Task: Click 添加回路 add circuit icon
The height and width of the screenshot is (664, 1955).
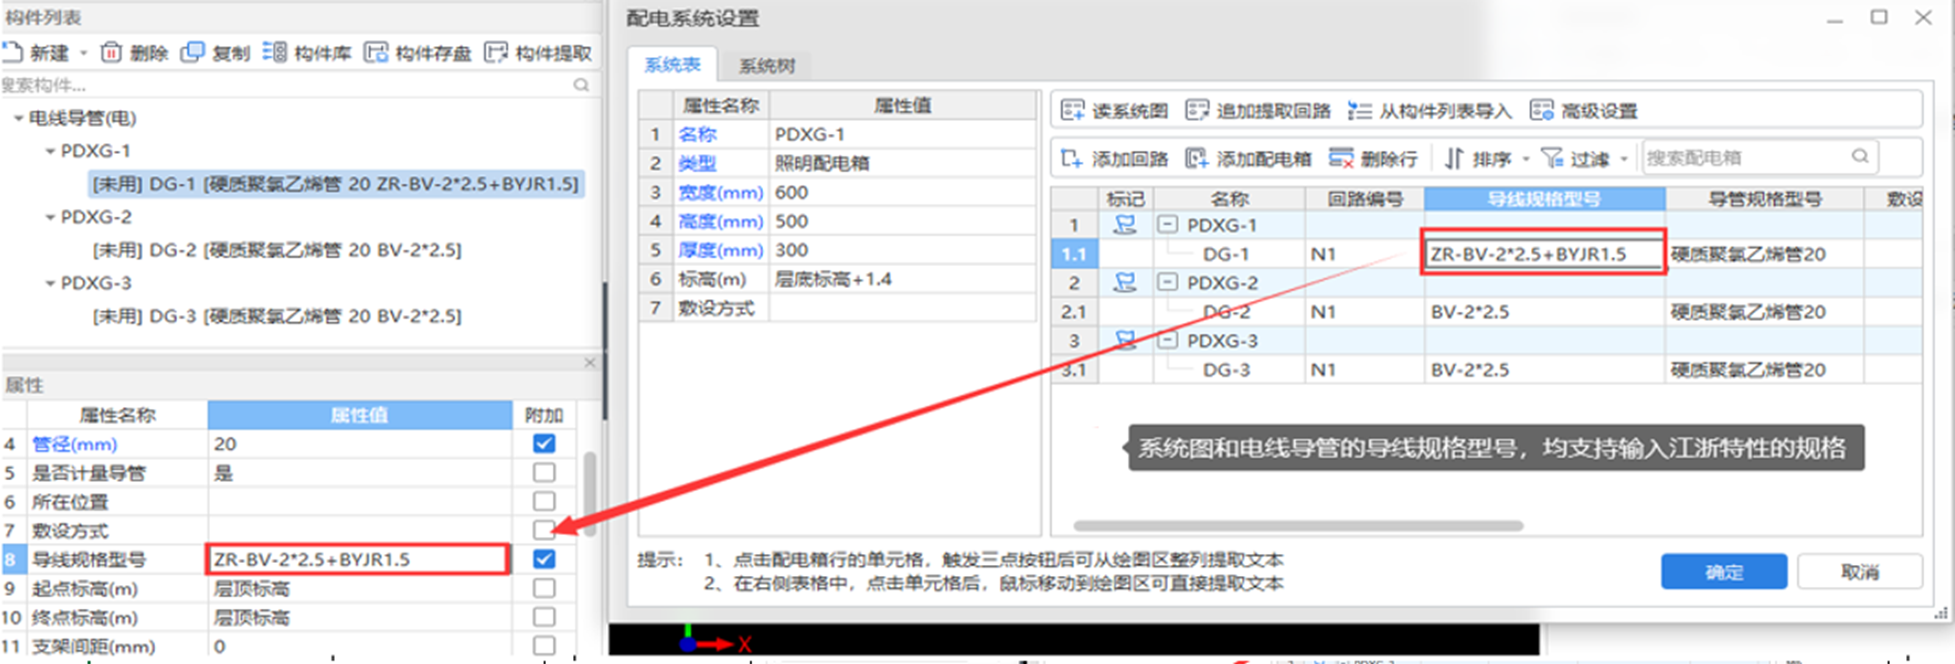Action: click(x=1072, y=158)
